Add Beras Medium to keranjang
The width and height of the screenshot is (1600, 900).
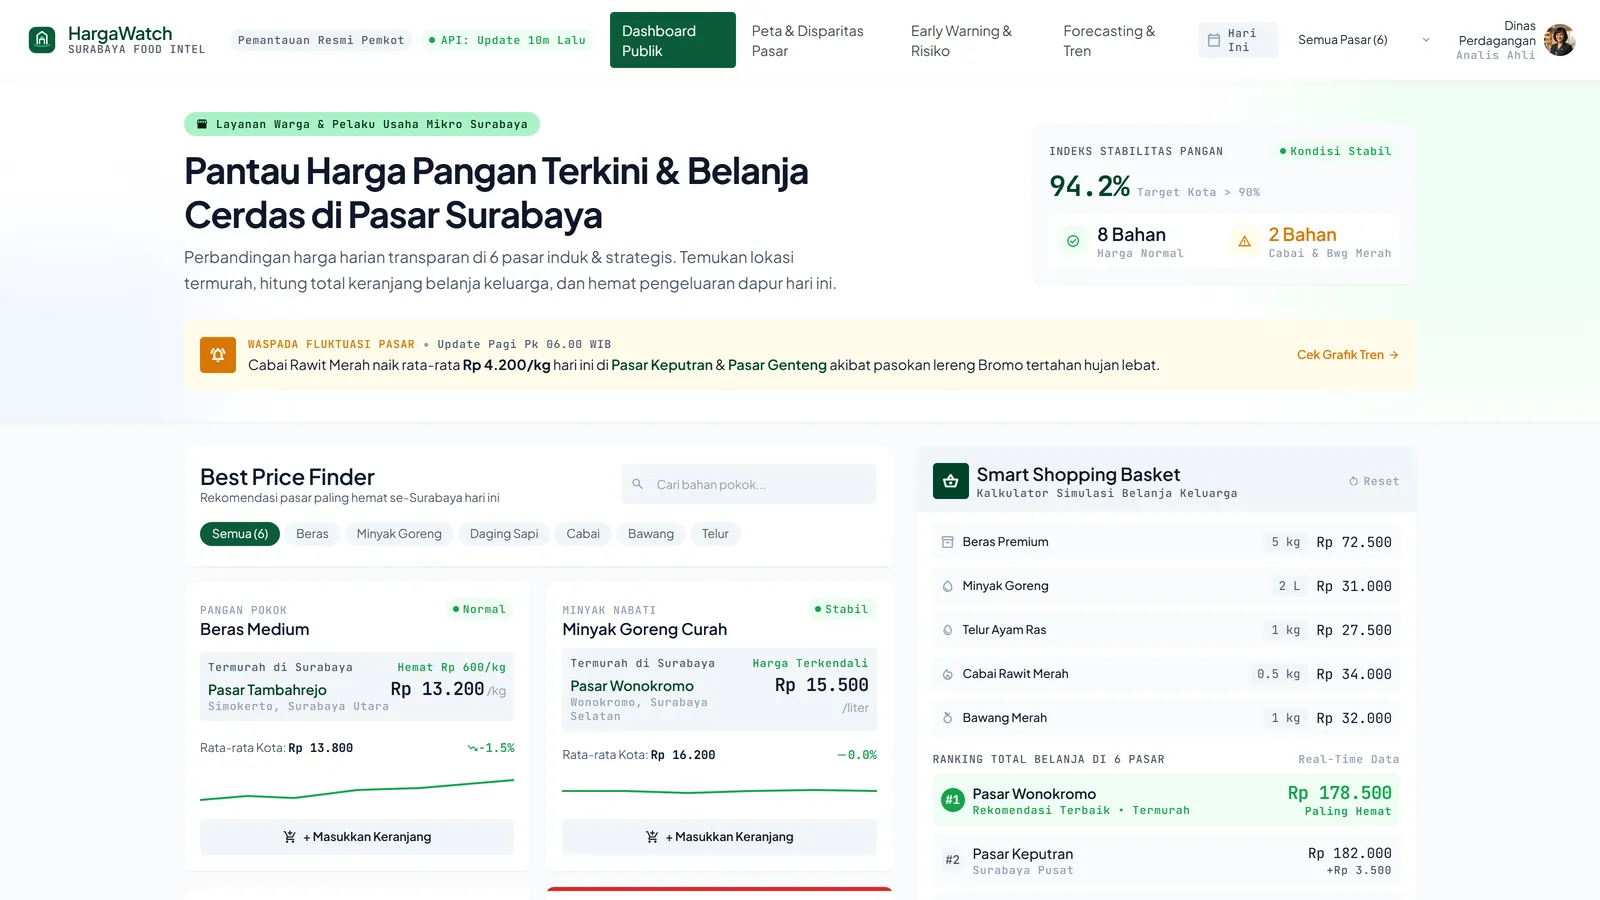click(x=357, y=837)
